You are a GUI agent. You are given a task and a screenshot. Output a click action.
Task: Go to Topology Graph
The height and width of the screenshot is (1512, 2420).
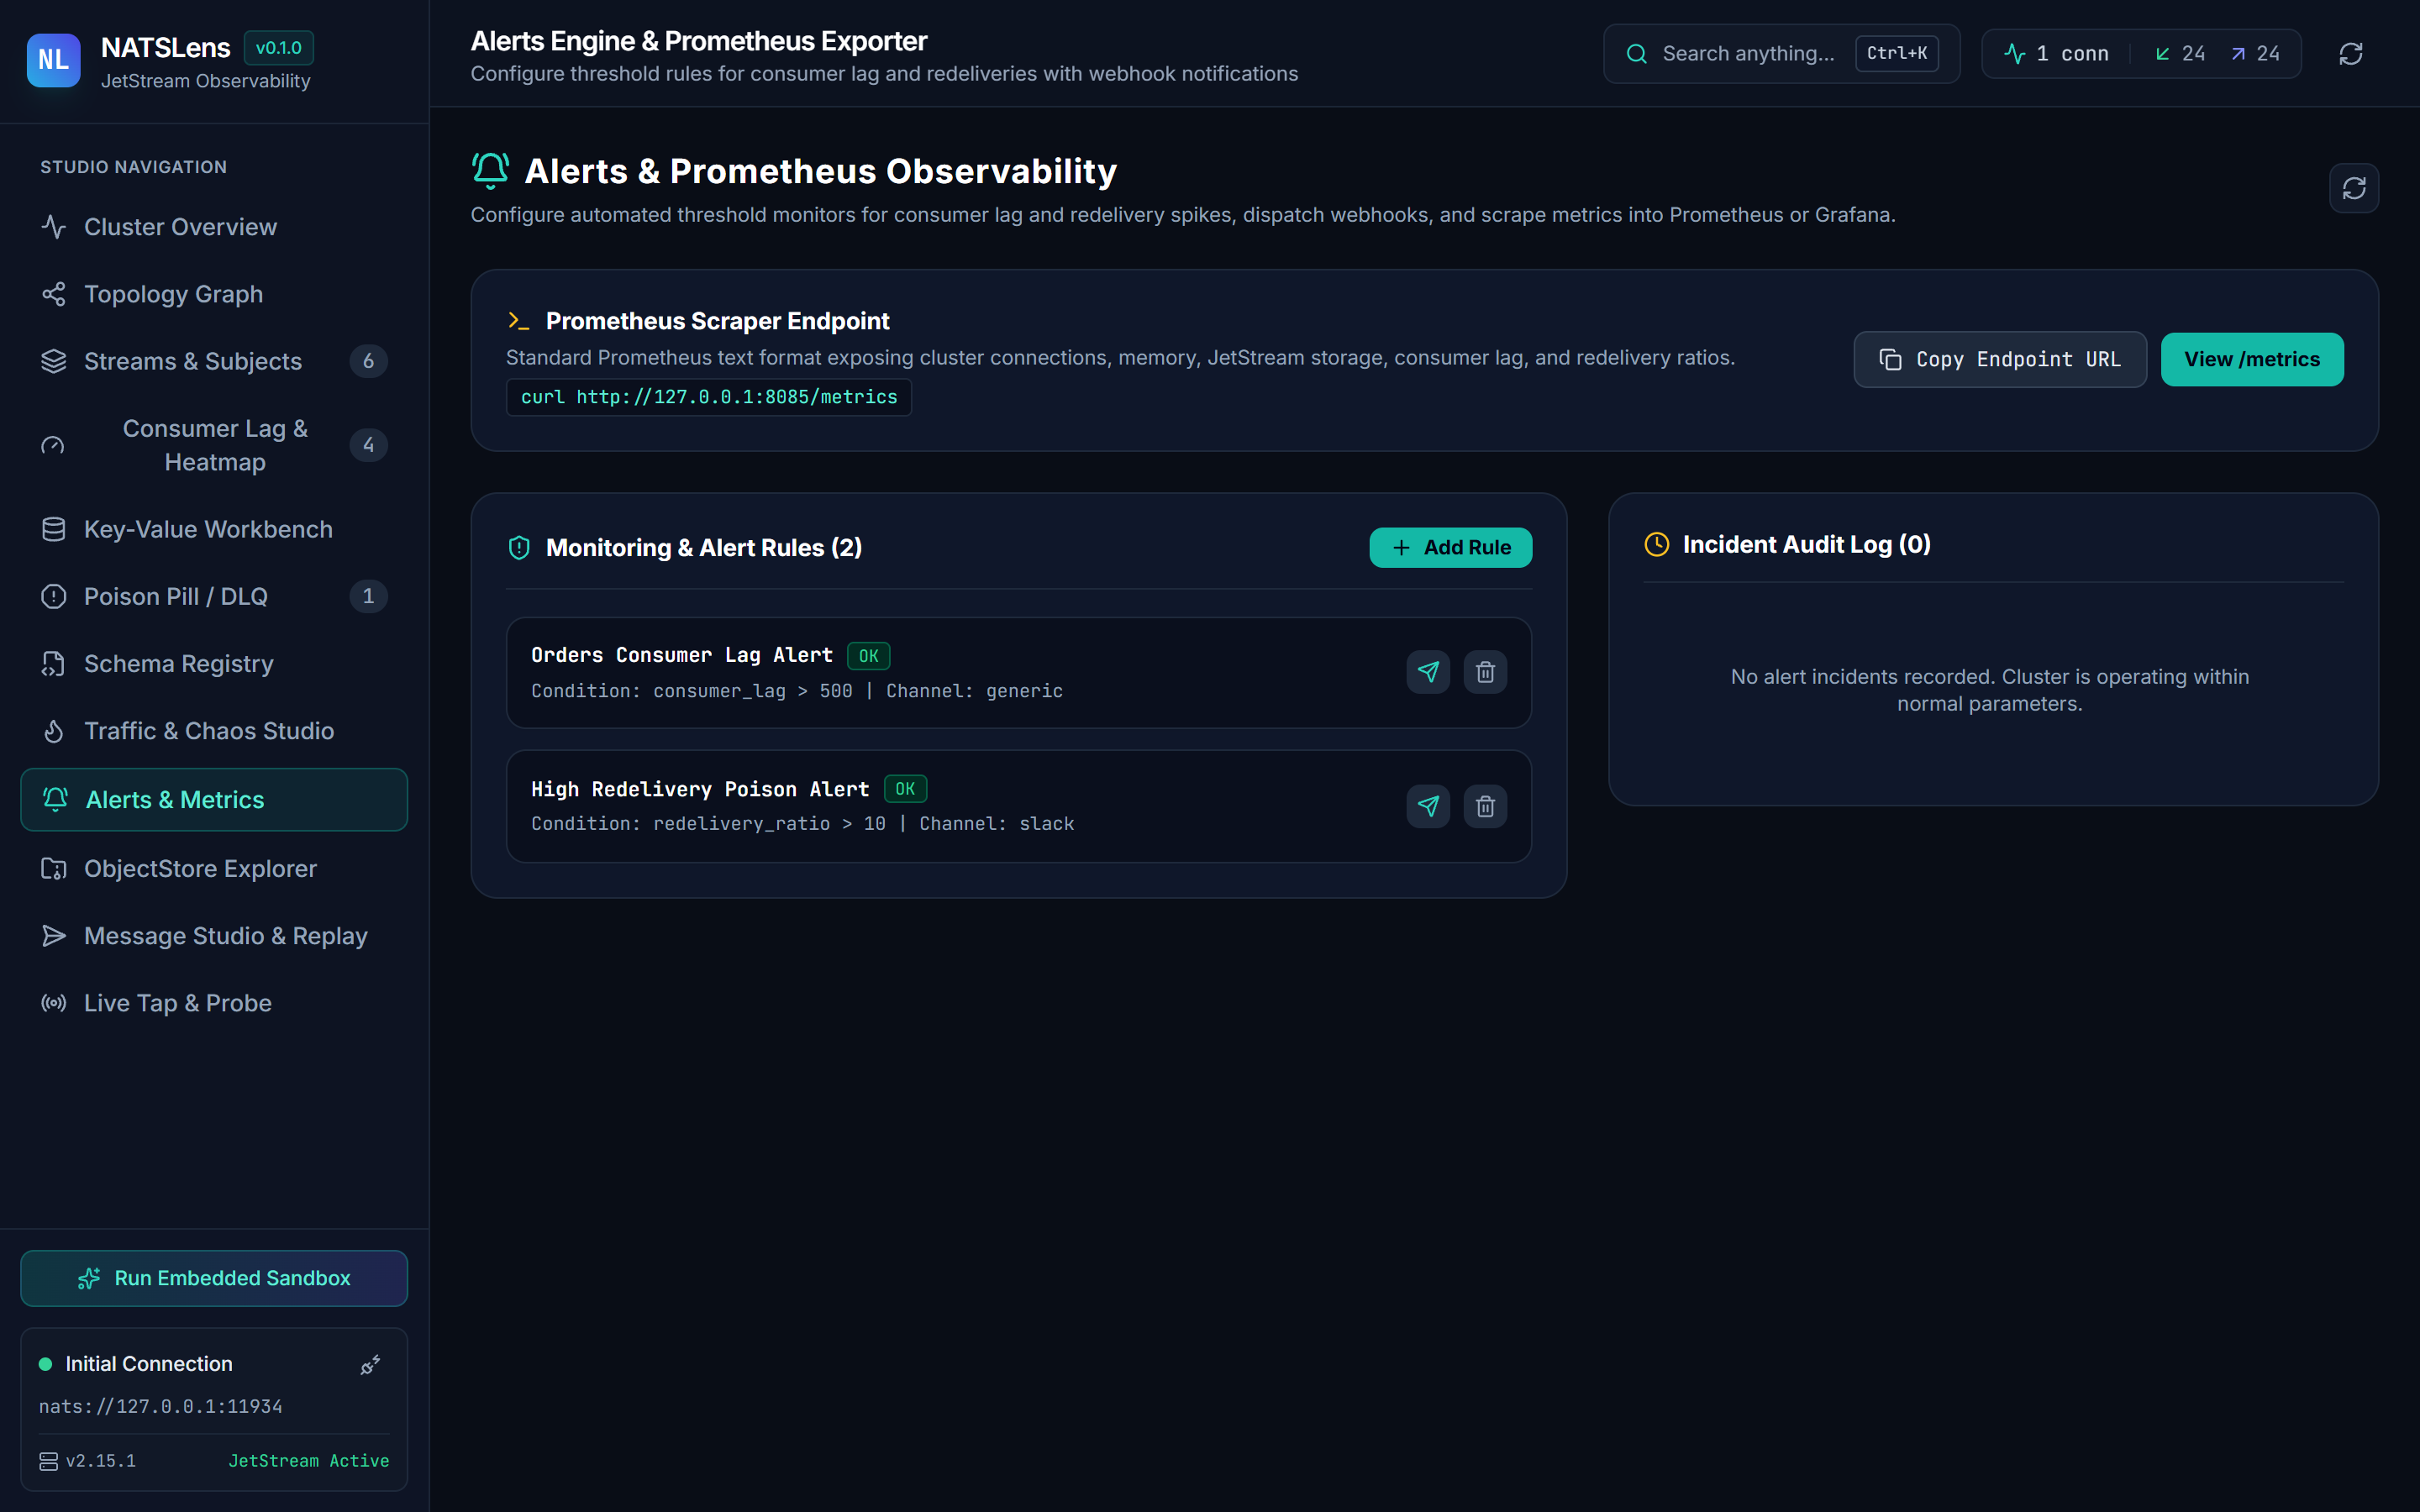(x=214, y=294)
